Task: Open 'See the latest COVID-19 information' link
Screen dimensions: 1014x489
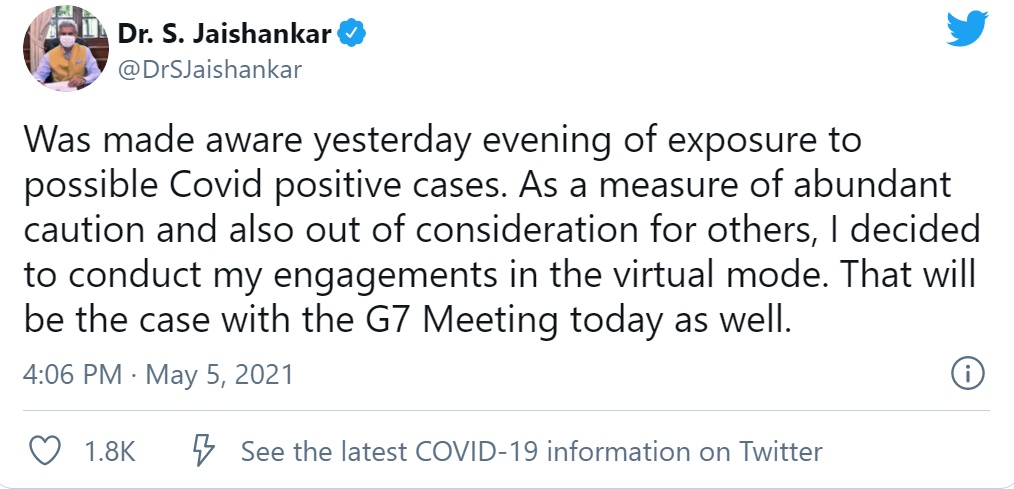Action: pos(532,451)
